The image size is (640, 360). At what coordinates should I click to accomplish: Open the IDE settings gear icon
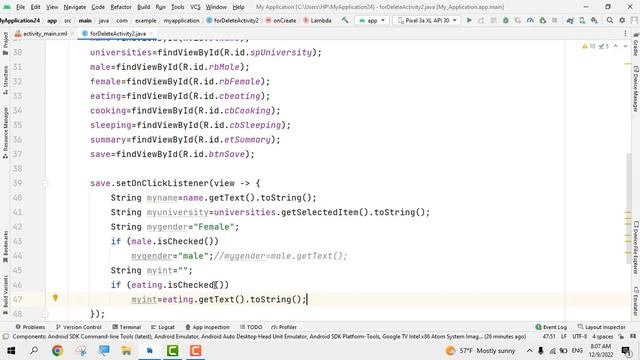[622, 20]
